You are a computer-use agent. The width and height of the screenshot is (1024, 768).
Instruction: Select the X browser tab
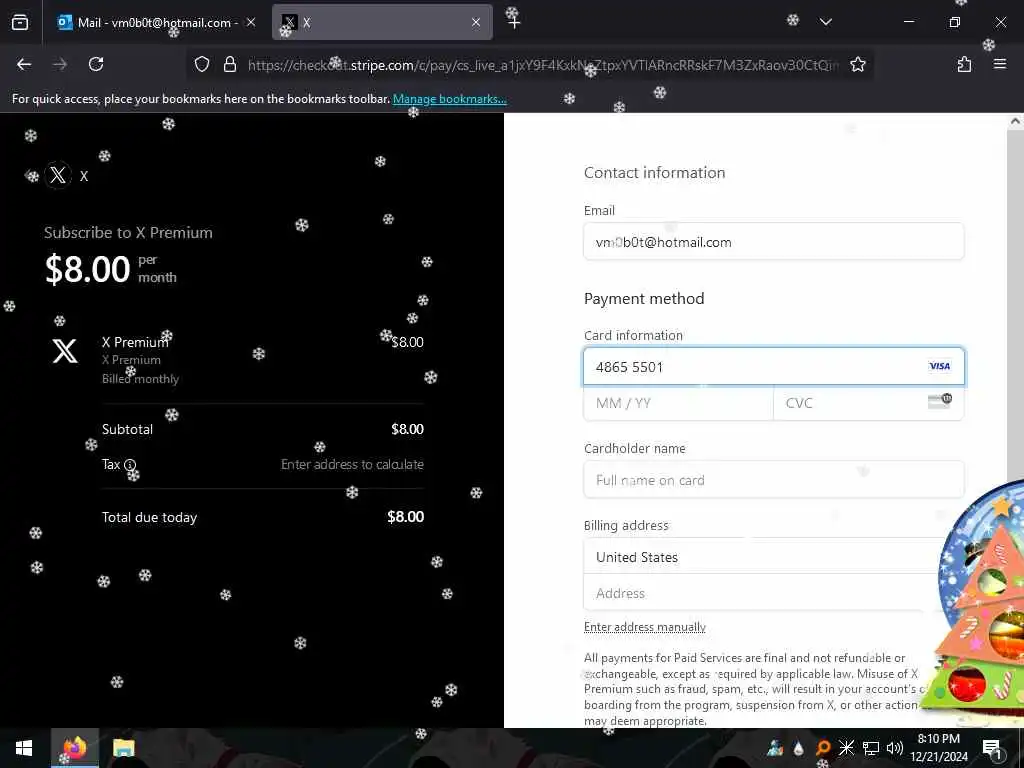382,22
